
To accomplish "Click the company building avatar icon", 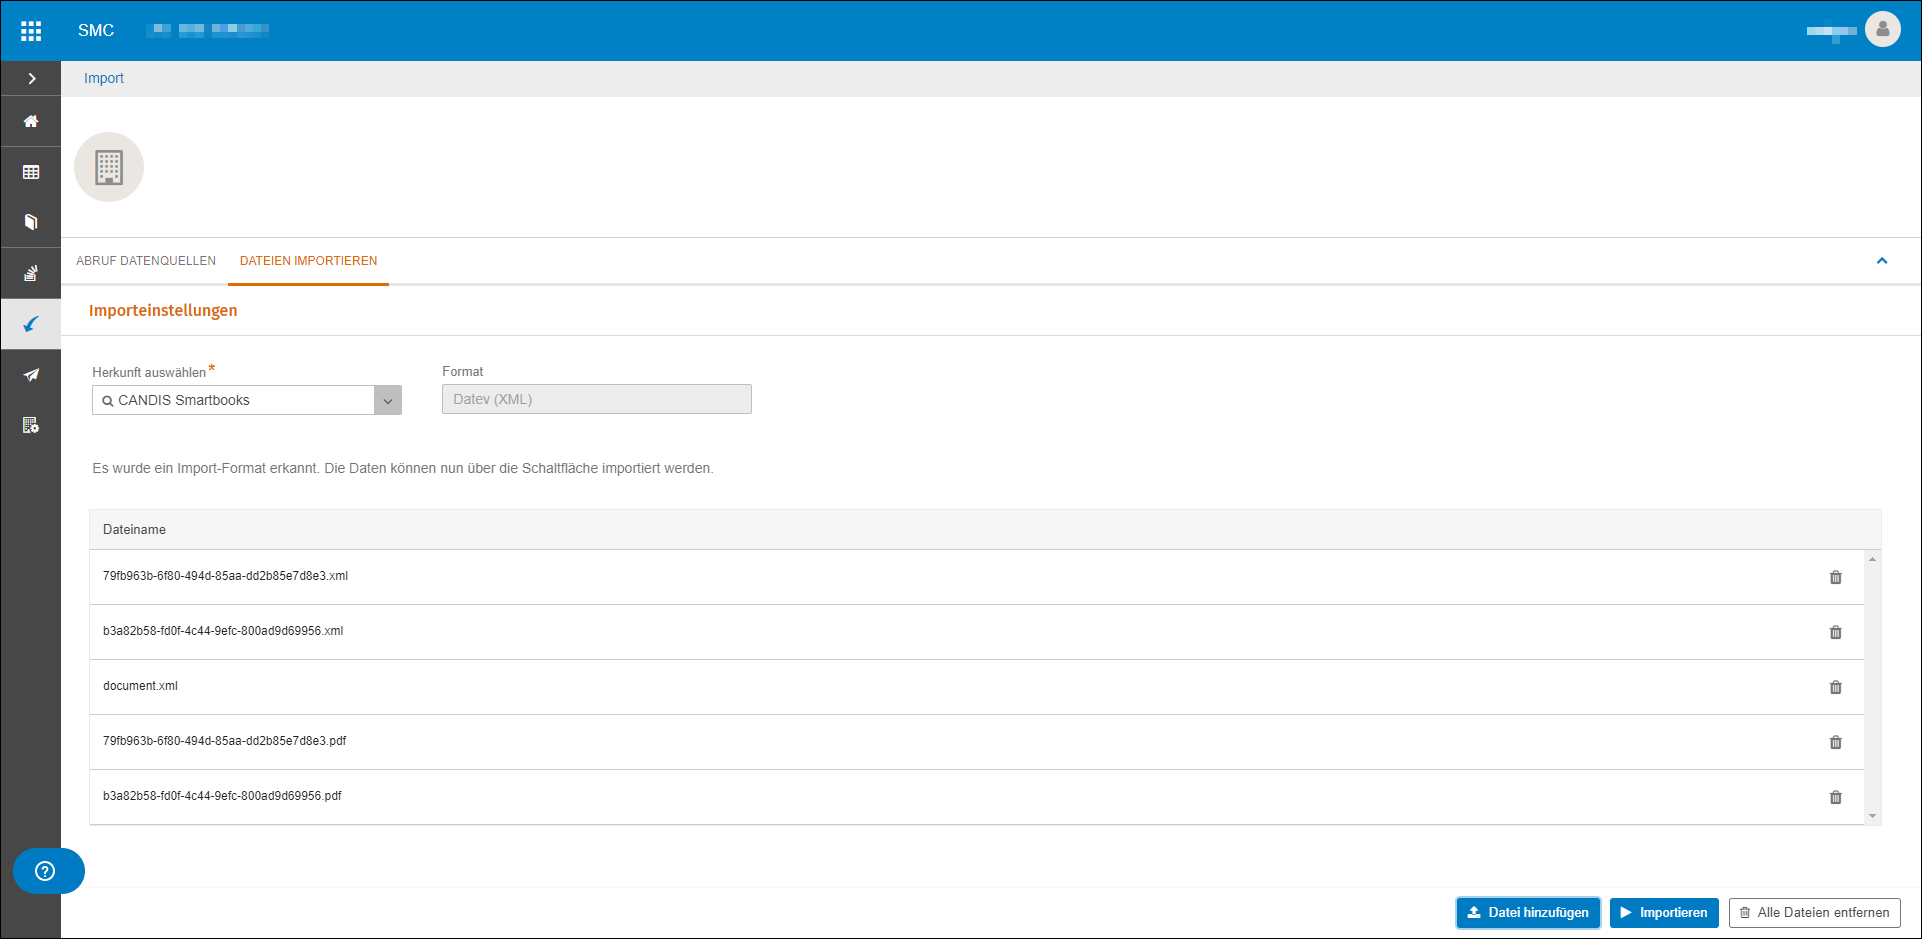I will pos(109,167).
